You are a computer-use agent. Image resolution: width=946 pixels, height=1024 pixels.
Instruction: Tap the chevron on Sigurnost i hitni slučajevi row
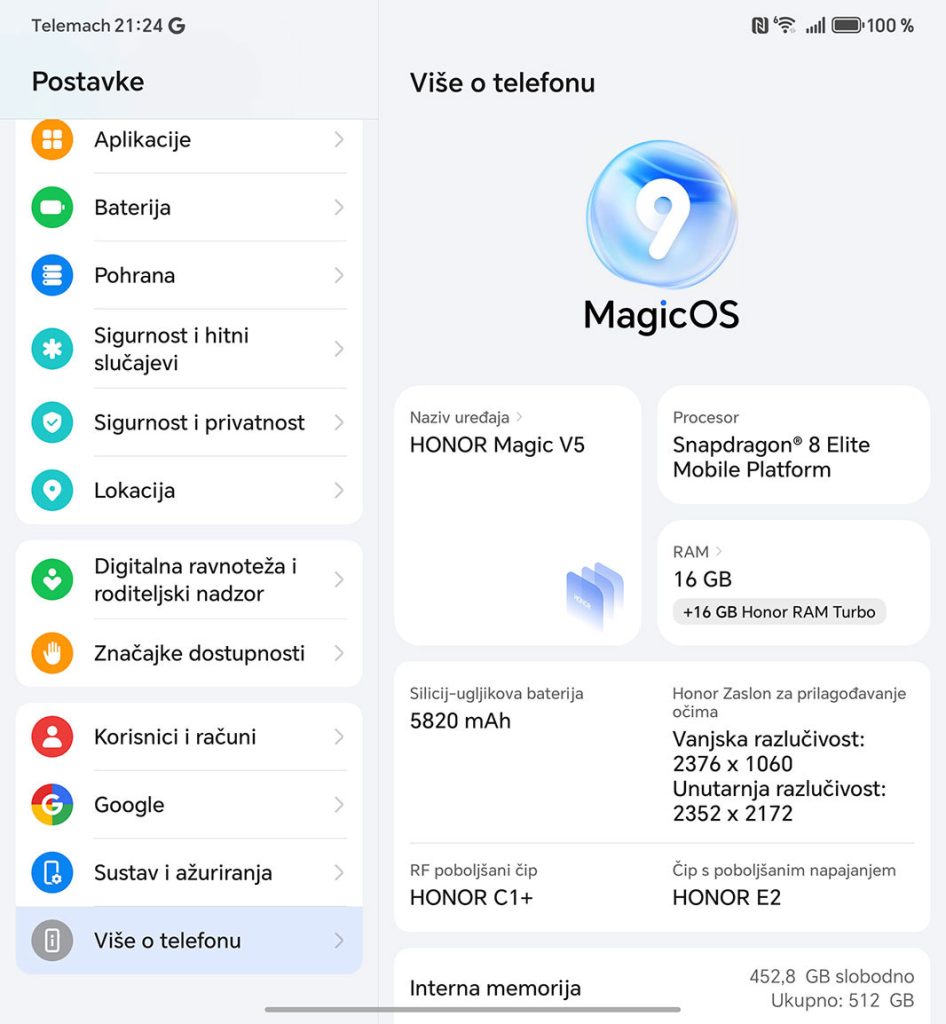pos(339,349)
